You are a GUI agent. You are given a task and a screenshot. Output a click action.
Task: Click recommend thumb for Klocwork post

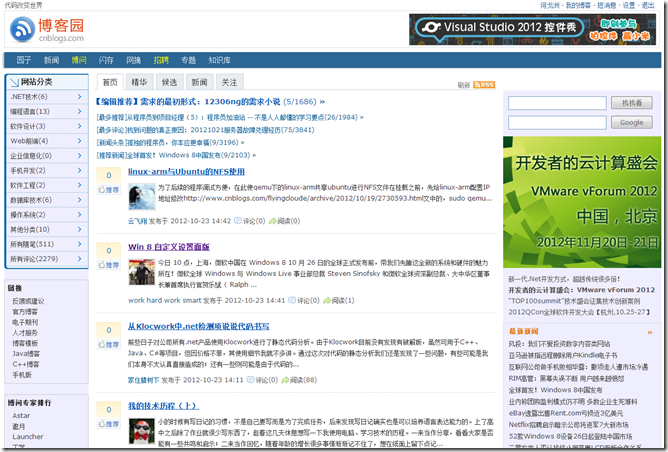pyautogui.click(x=109, y=345)
